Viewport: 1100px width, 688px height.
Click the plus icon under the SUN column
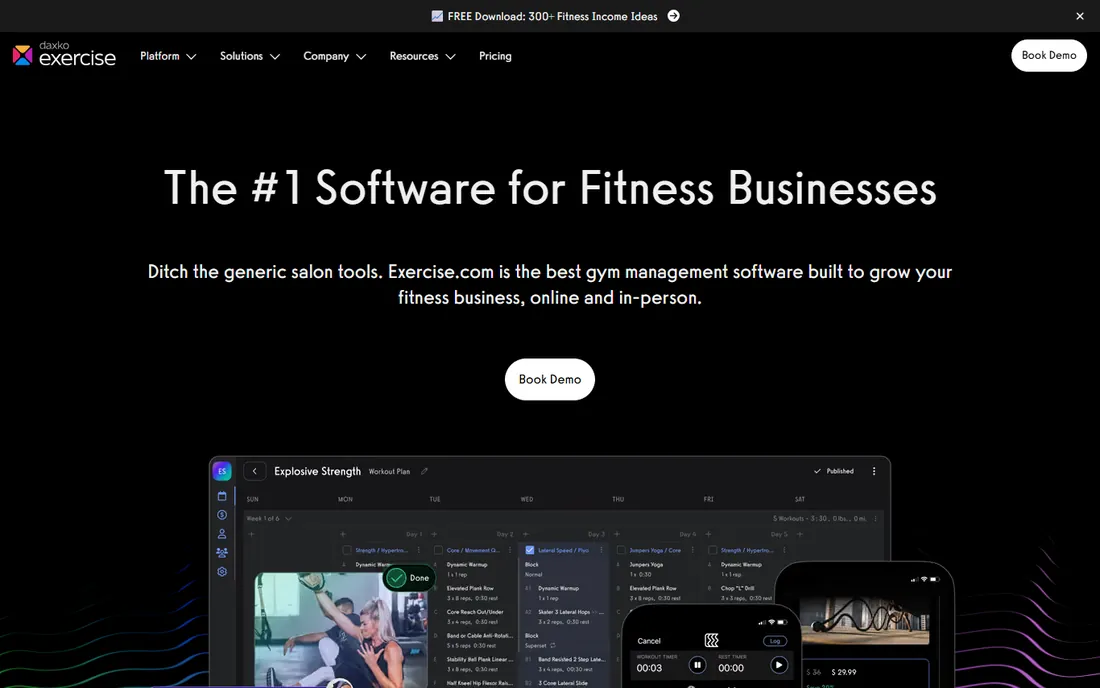[x=251, y=534]
